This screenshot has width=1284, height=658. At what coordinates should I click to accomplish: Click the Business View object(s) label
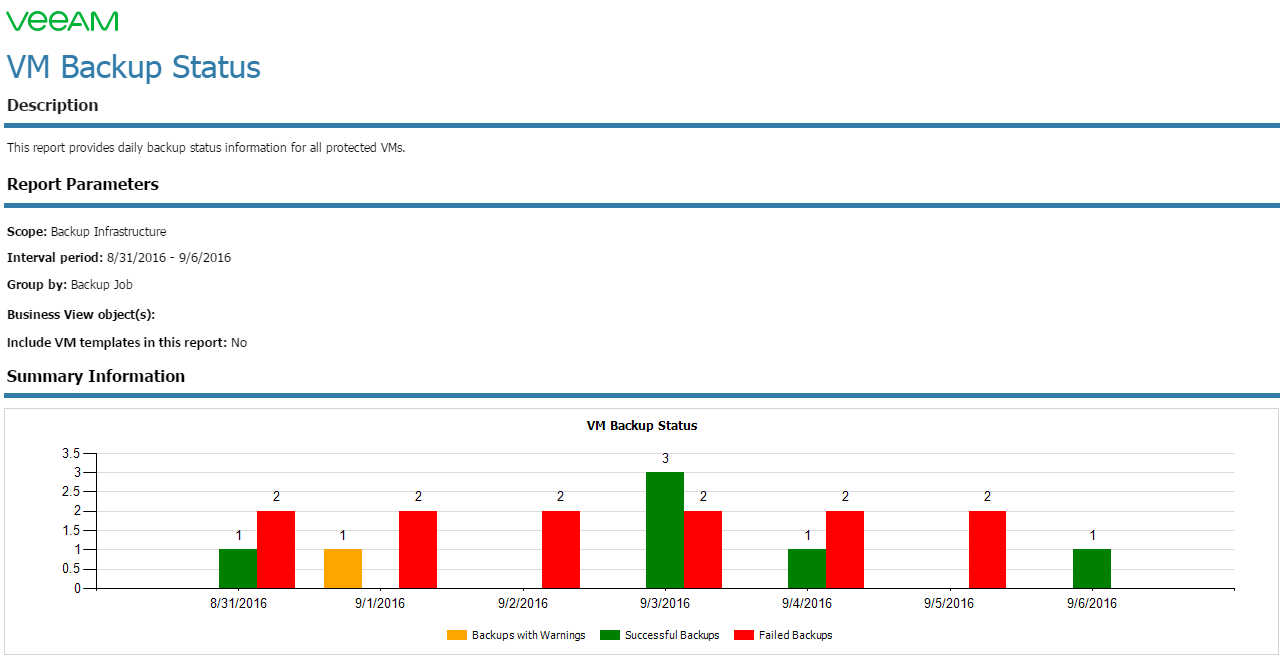pos(81,314)
